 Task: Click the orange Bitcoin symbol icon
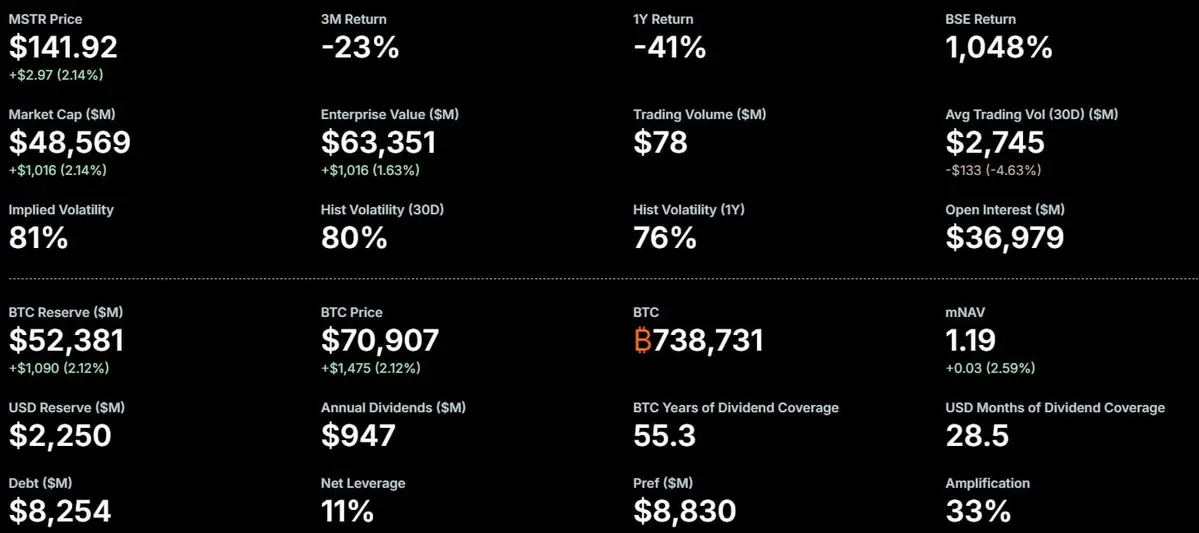[642, 340]
